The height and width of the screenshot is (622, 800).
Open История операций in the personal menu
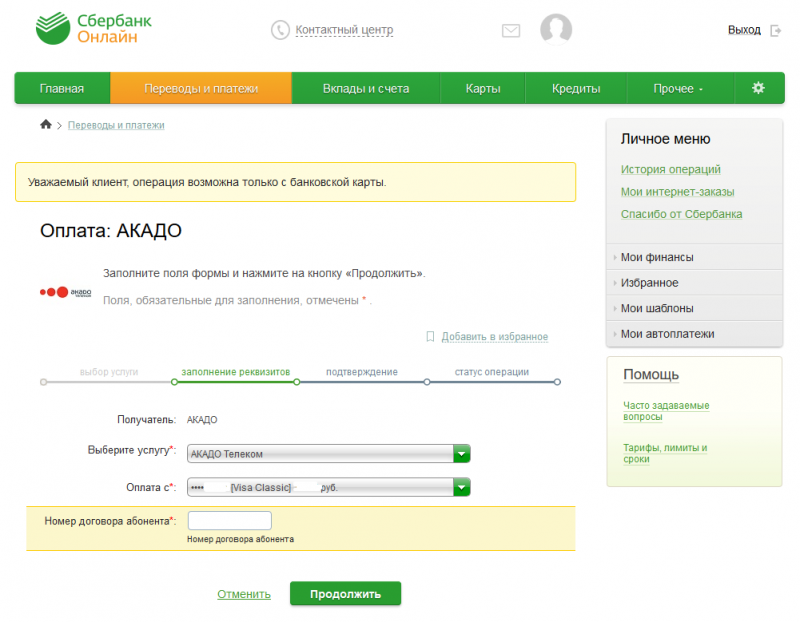(670, 169)
